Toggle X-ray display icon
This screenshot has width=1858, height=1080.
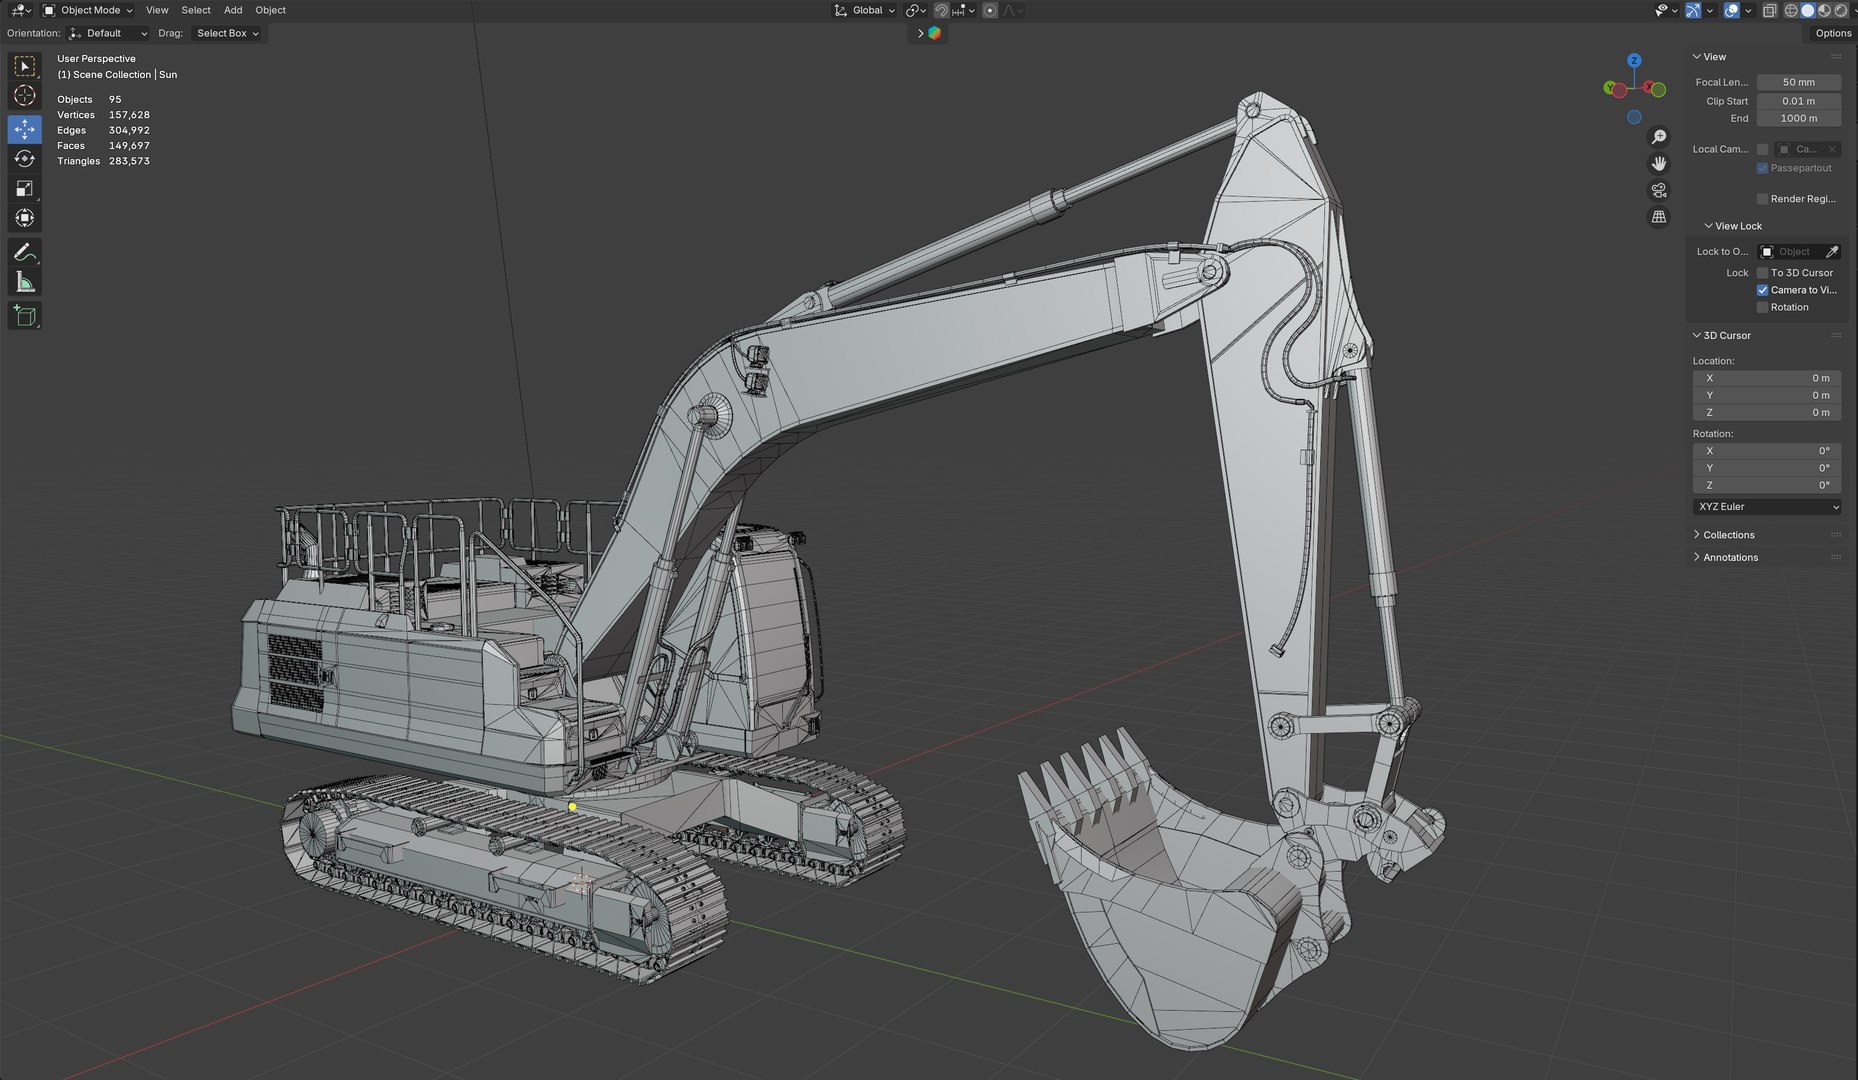point(1769,10)
